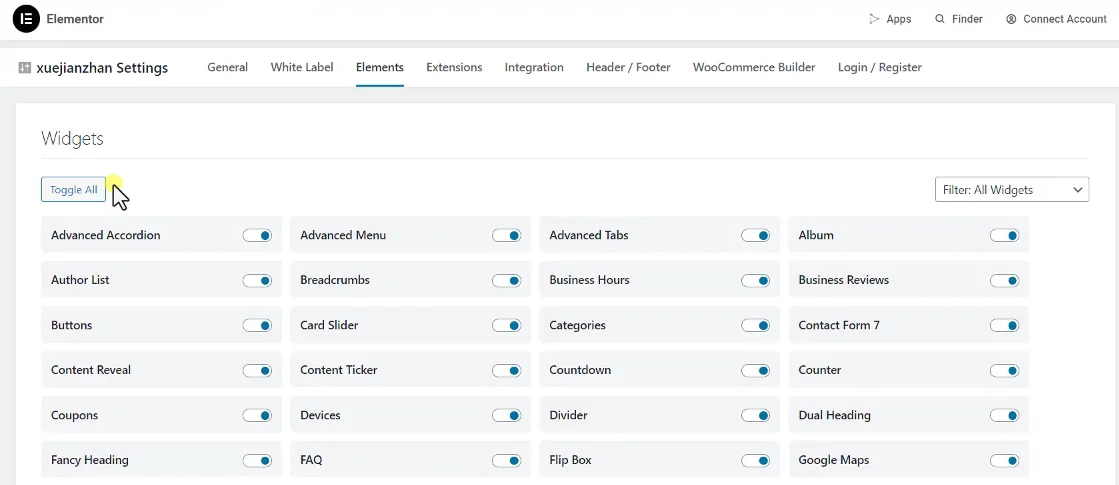Viewport: 1119px width, 485px height.
Task: Turn off the Breadcrumbs widget toggle
Action: pos(506,281)
